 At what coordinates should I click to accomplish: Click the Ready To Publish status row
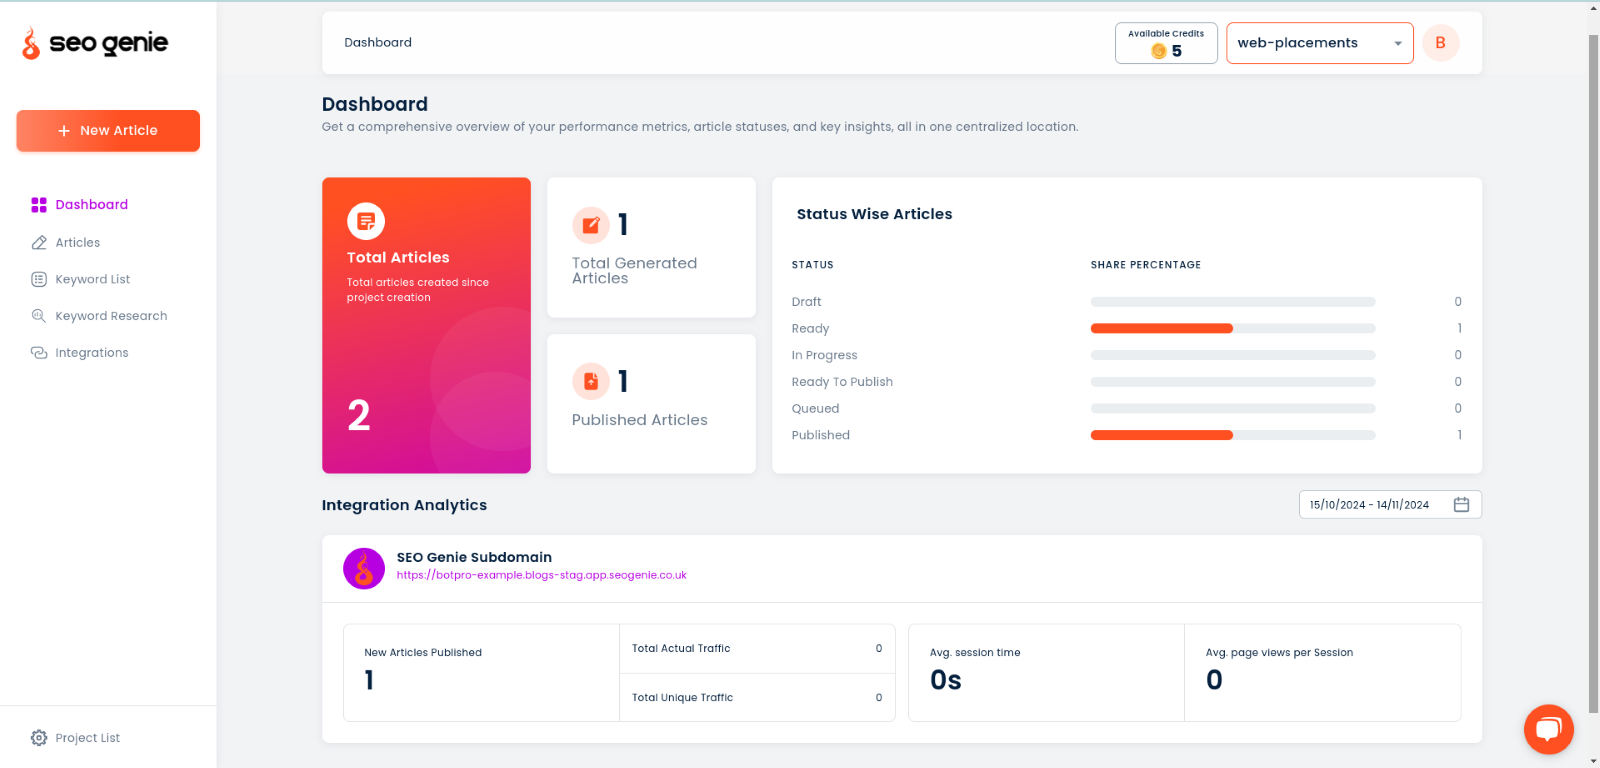point(1127,382)
